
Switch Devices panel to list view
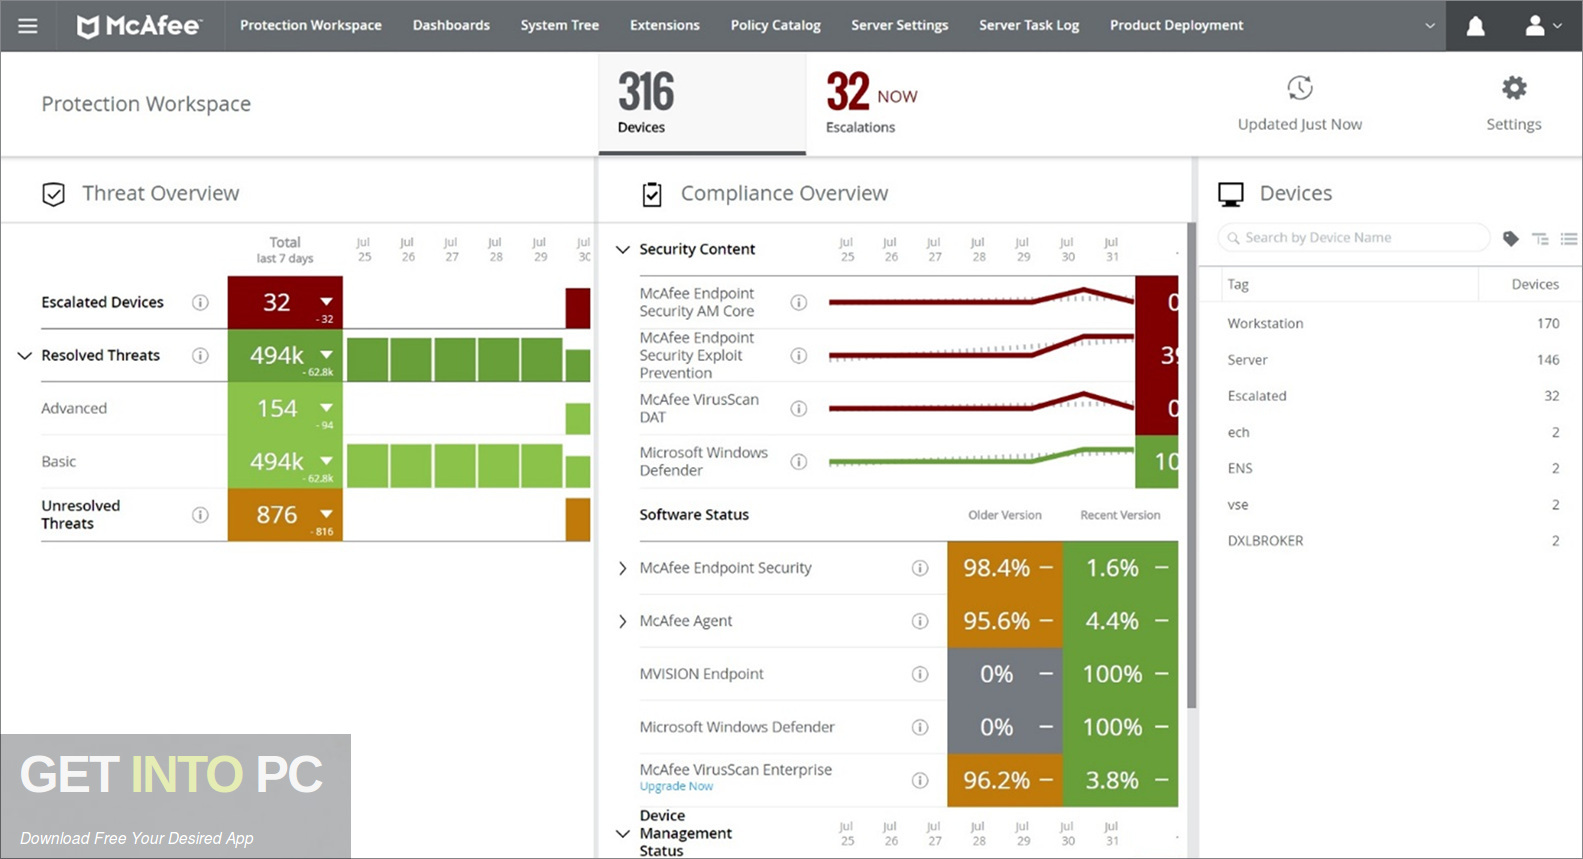[1569, 238]
